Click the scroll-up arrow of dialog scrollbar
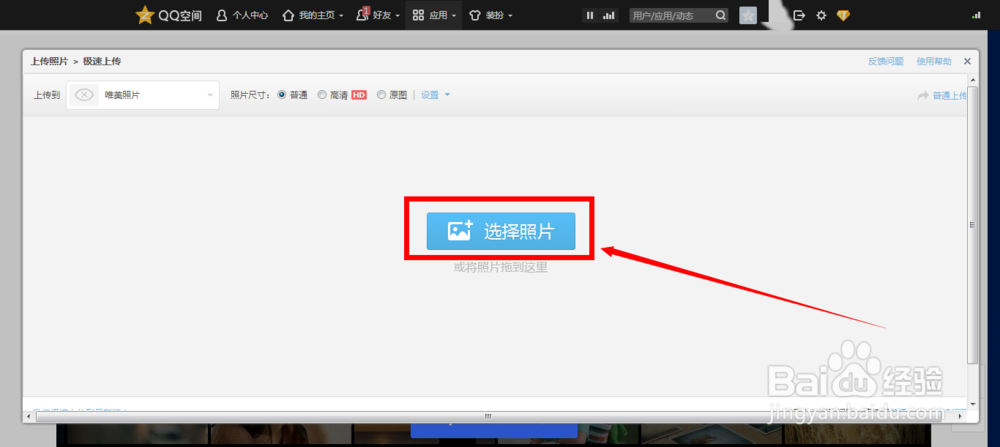The image size is (1000, 447). coord(972,78)
